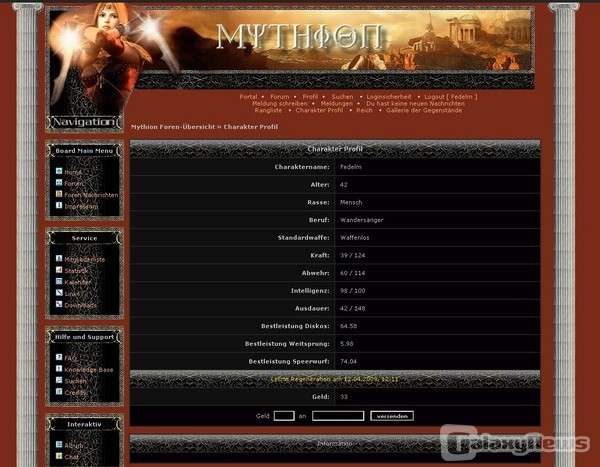Screen dimensions: 600x467
Task: Open the Chat icon under Interaktiv
Action: coord(59,456)
